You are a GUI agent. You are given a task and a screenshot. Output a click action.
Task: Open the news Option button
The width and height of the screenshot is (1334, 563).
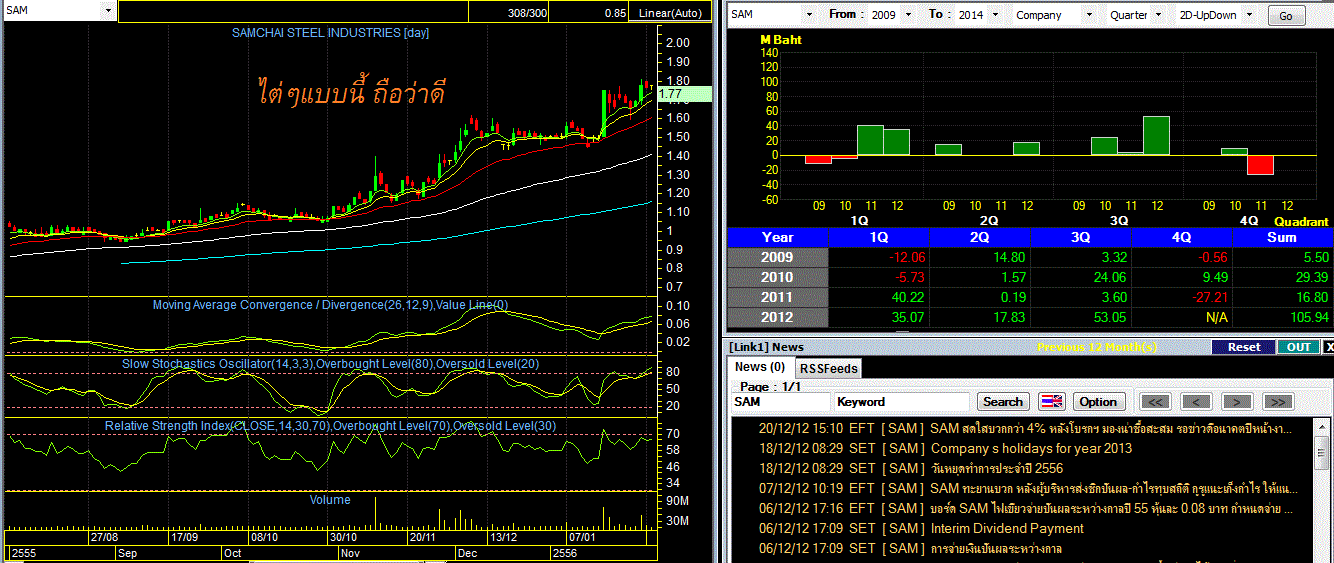pyautogui.click(x=1097, y=401)
